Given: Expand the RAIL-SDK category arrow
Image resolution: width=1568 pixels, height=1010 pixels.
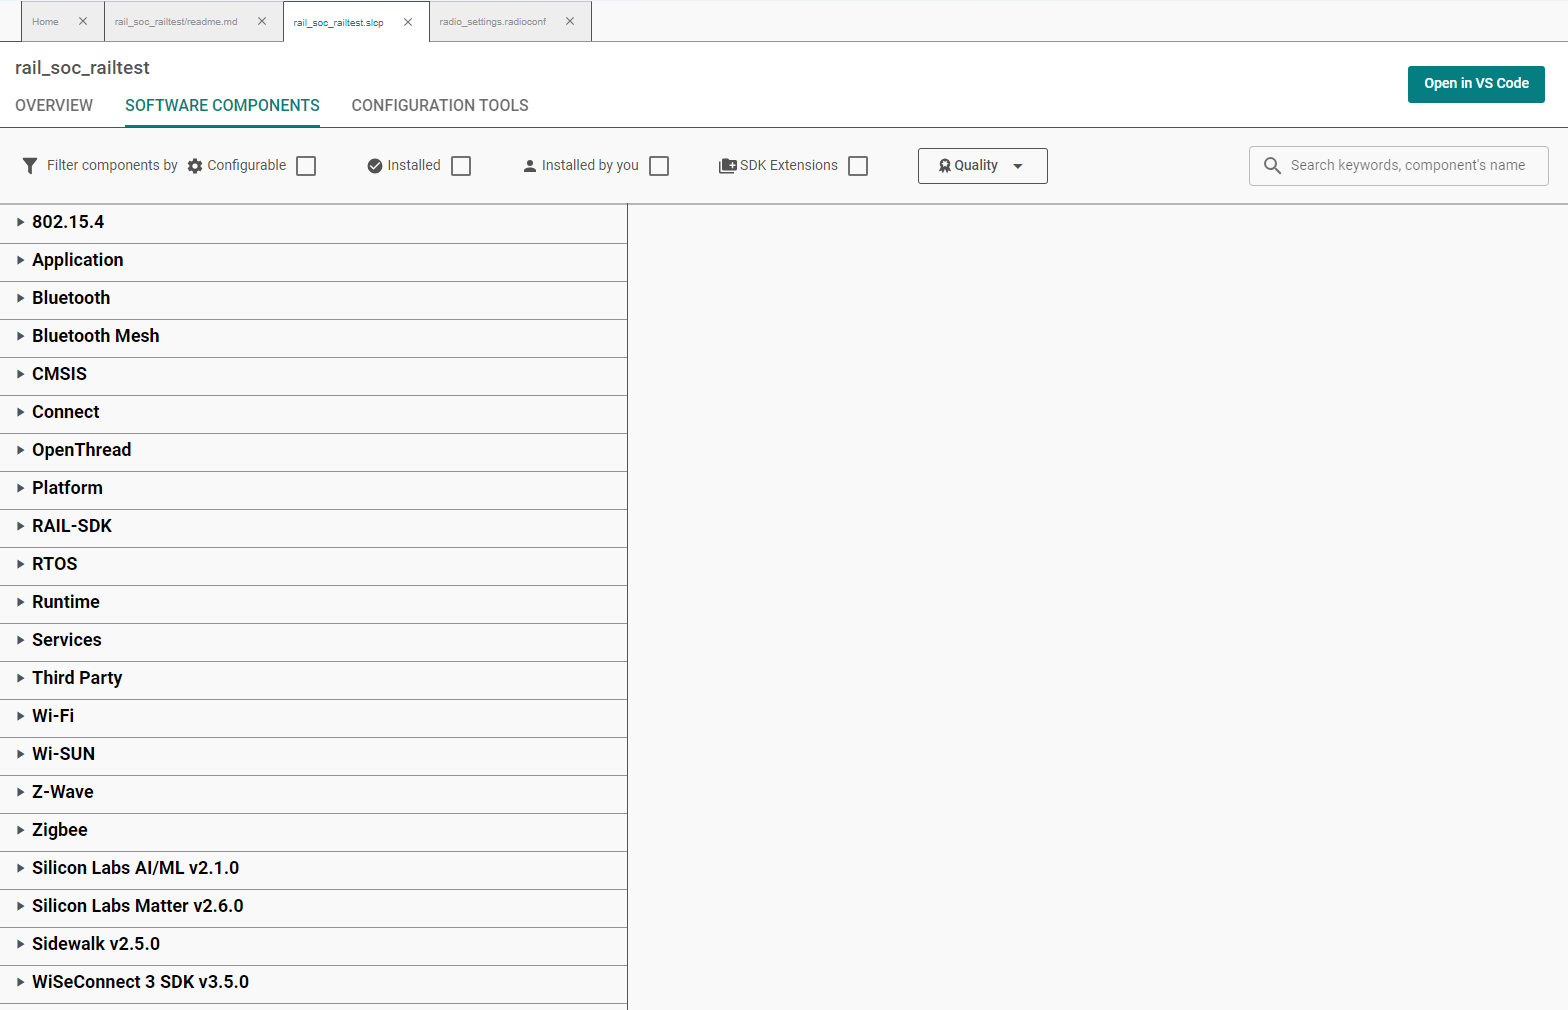Looking at the screenshot, I should pos(20,526).
